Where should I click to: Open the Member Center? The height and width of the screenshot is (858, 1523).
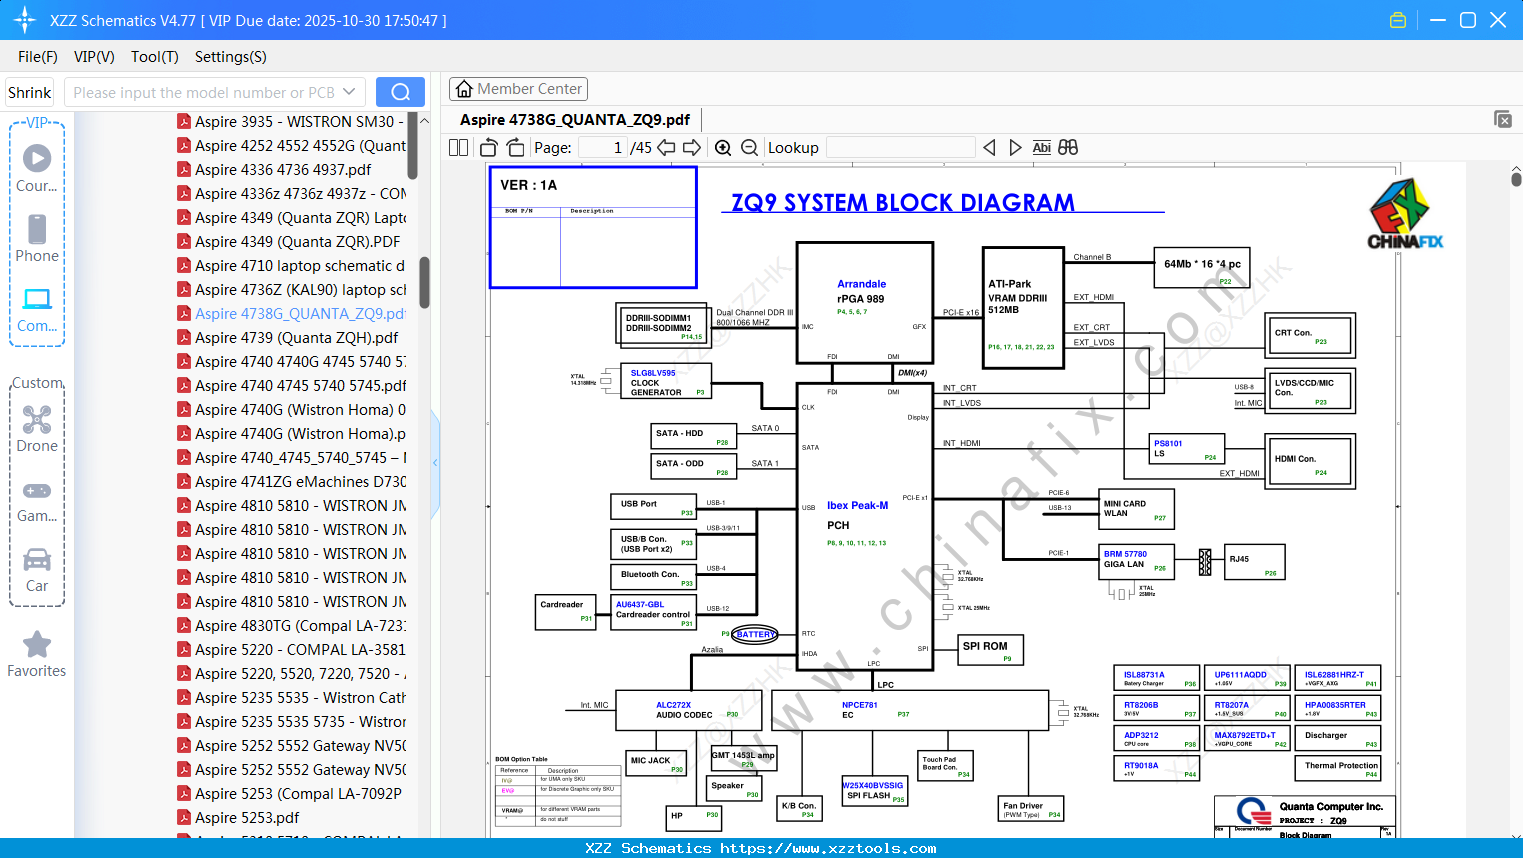518,89
